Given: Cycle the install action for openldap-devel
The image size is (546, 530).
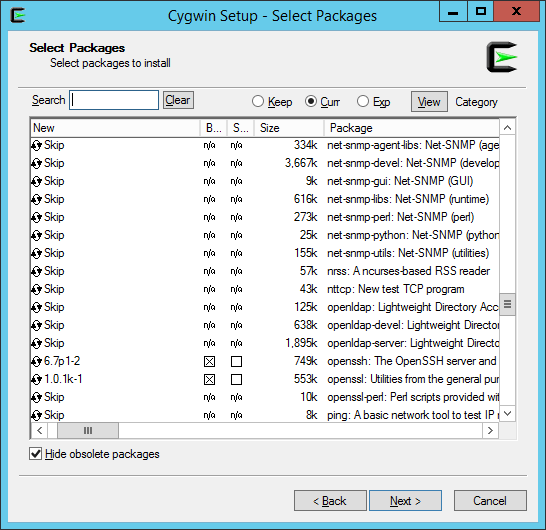Looking at the screenshot, I should pos(37,325).
